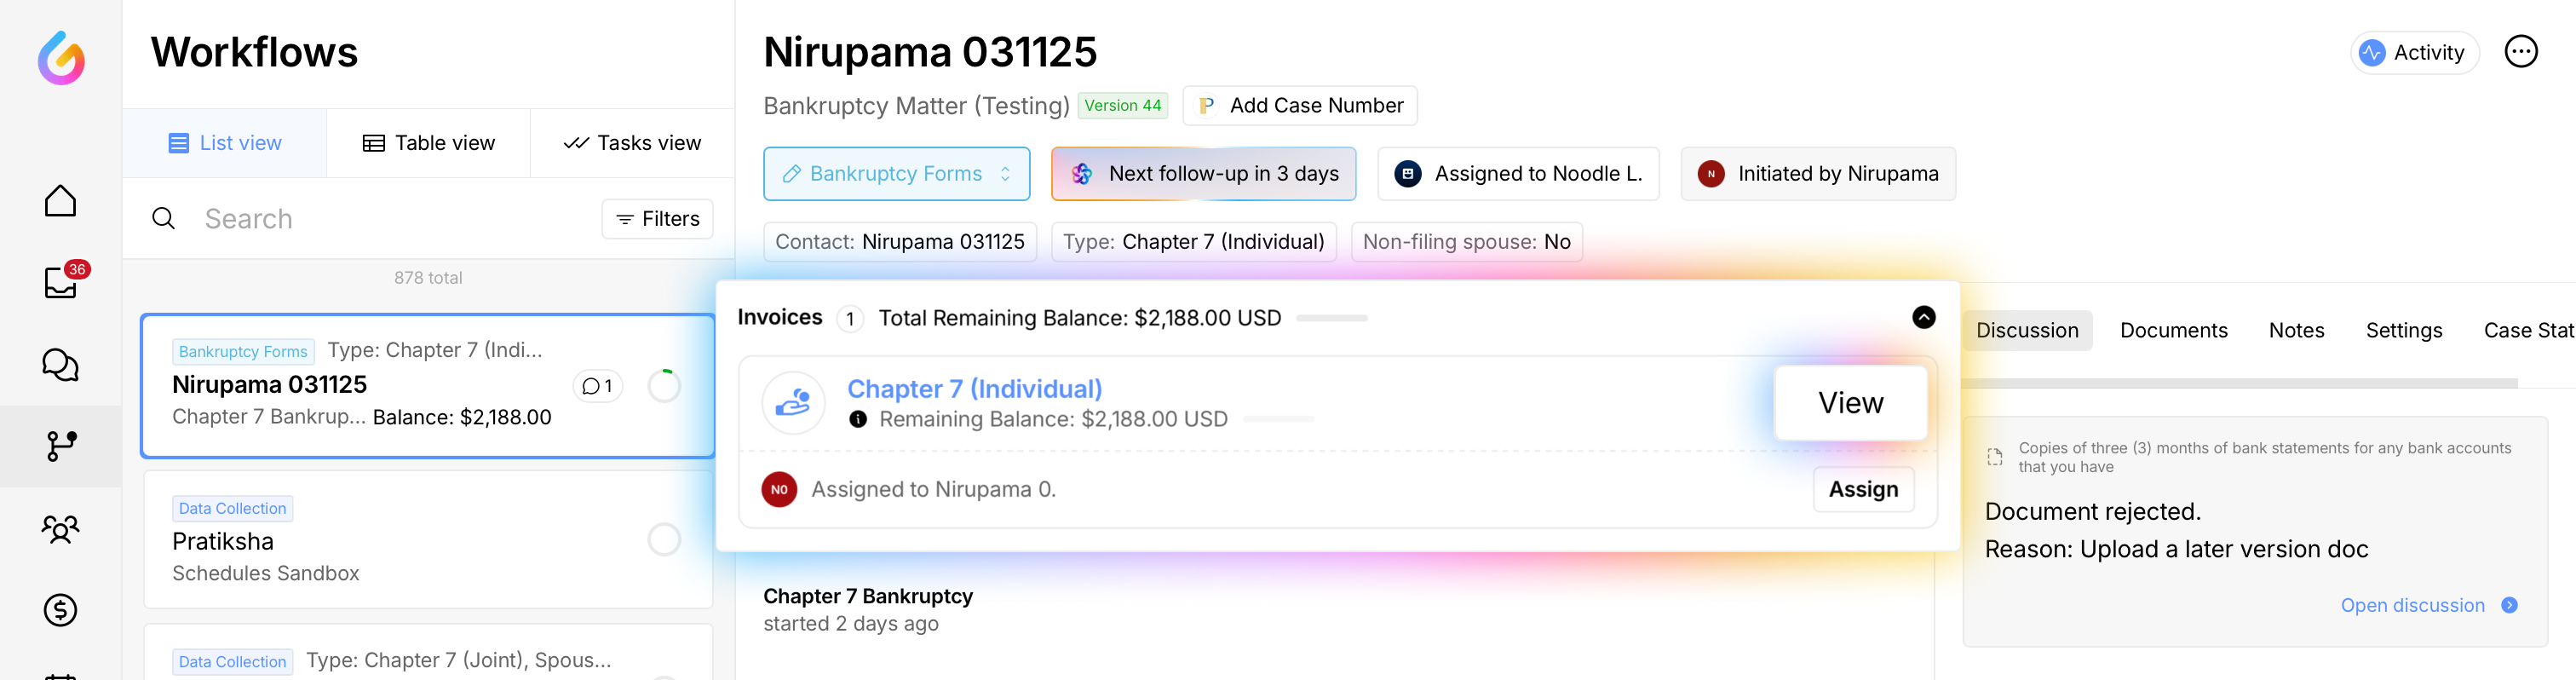Click the search magnifier icon
The image size is (2576, 680).
click(x=164, y=219)
